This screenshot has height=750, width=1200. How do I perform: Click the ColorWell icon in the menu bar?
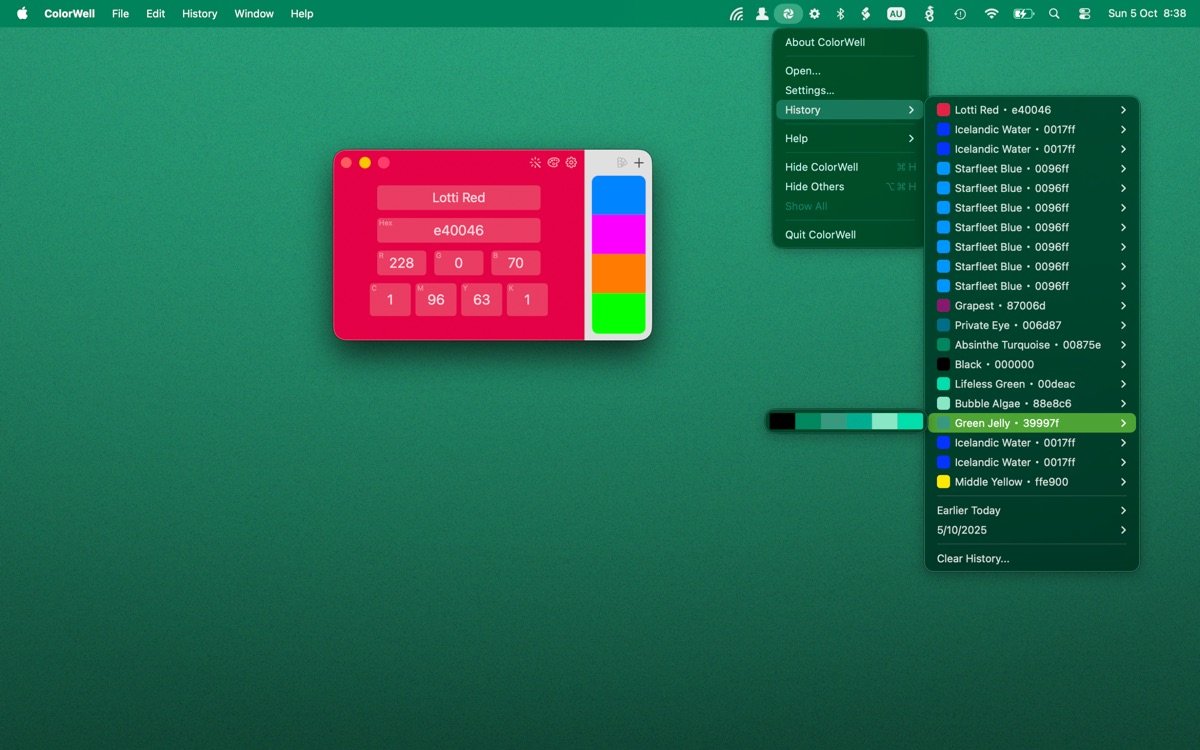tap(788, 14)
